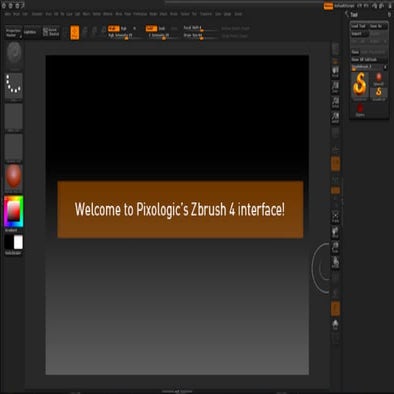The height and width of the screenshot is (394, 394).
Task: Open the empty Alpha picker slot
Action: click(14, 117)
